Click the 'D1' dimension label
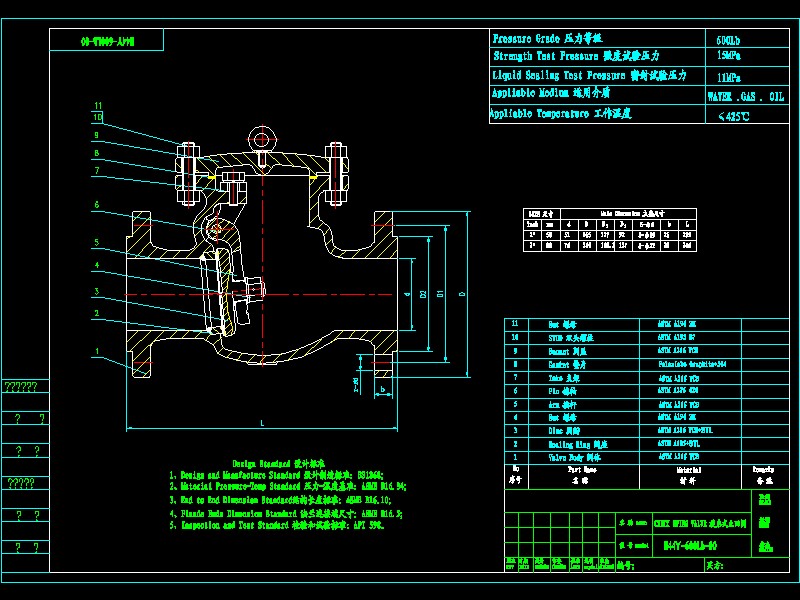Image resolution: width=800 pixels, height=600 pixels. (x=440, y=294)
